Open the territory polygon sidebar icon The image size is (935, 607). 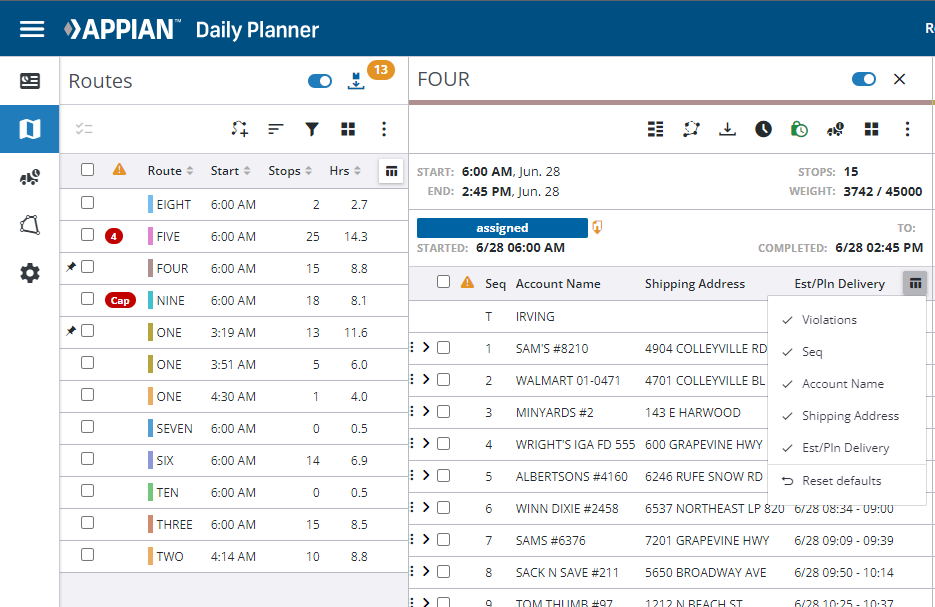click(30, 225)
